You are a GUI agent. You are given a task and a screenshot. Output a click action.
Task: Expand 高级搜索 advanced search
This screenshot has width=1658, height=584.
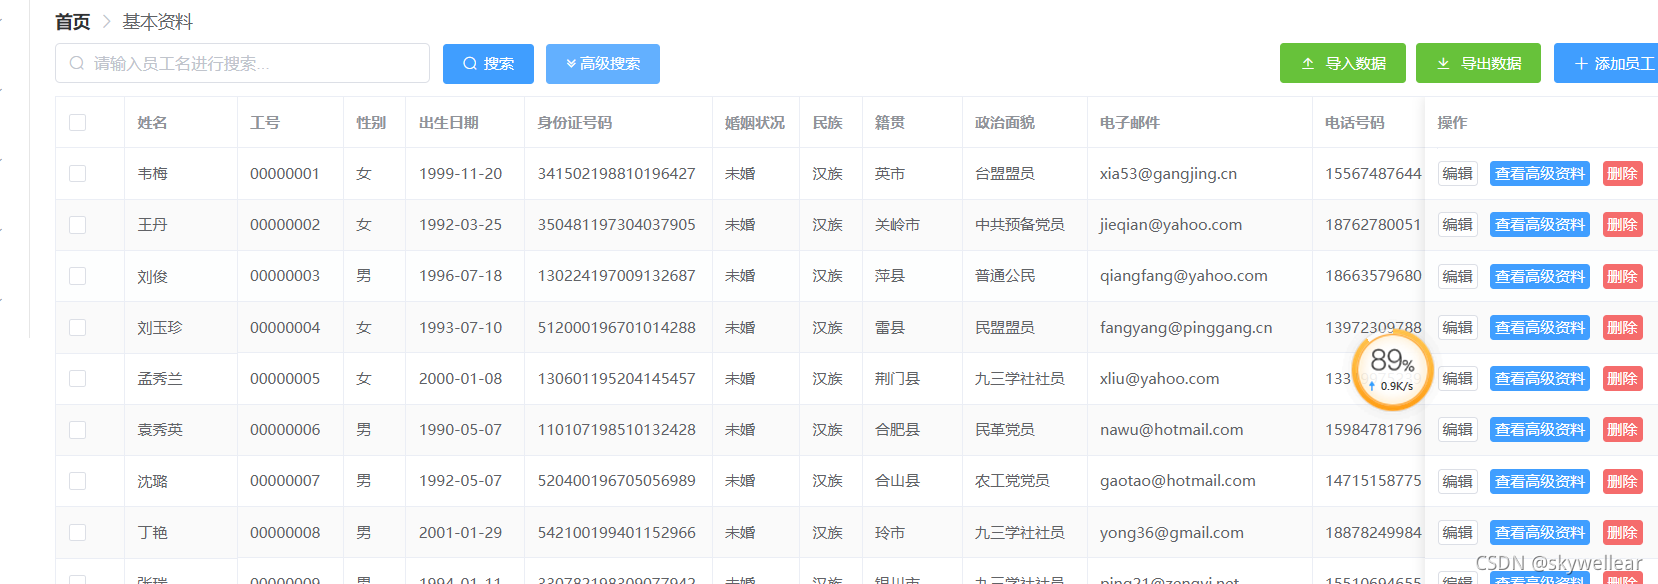point(603,64)
